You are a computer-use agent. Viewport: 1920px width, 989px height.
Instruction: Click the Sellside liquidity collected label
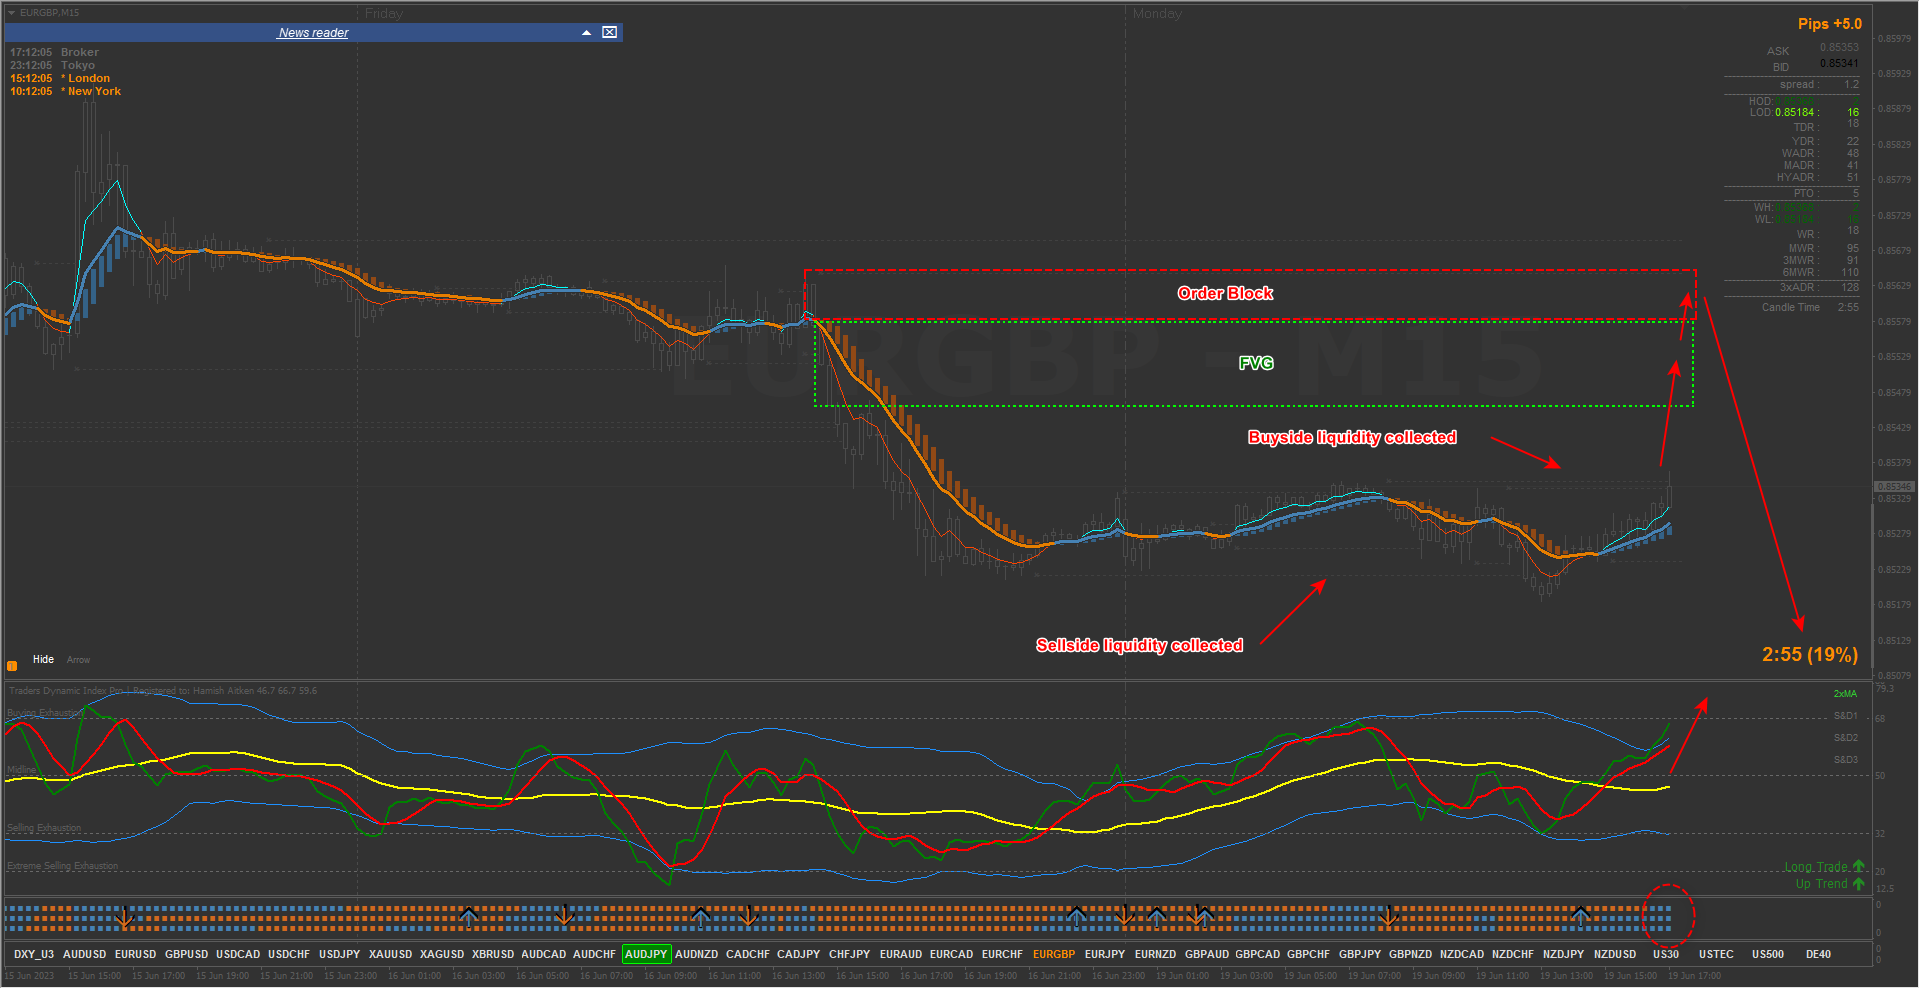pos(1139,645)
